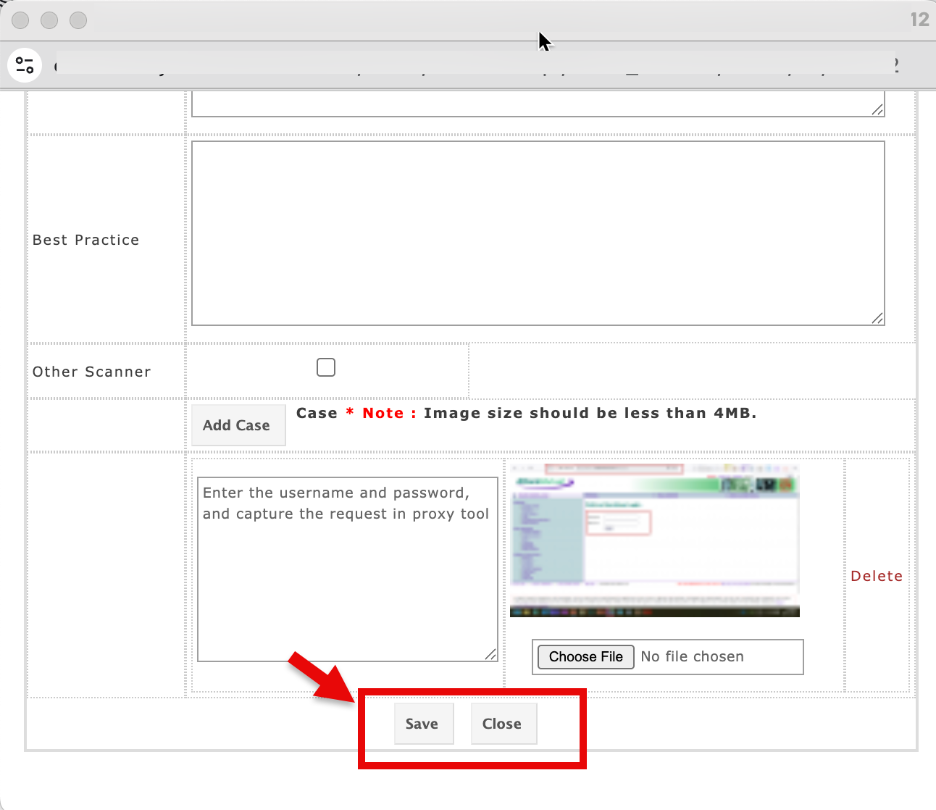The width and height of the screenshot is (936, 810).
Task: Click the browser address bar
Action: 476,64
